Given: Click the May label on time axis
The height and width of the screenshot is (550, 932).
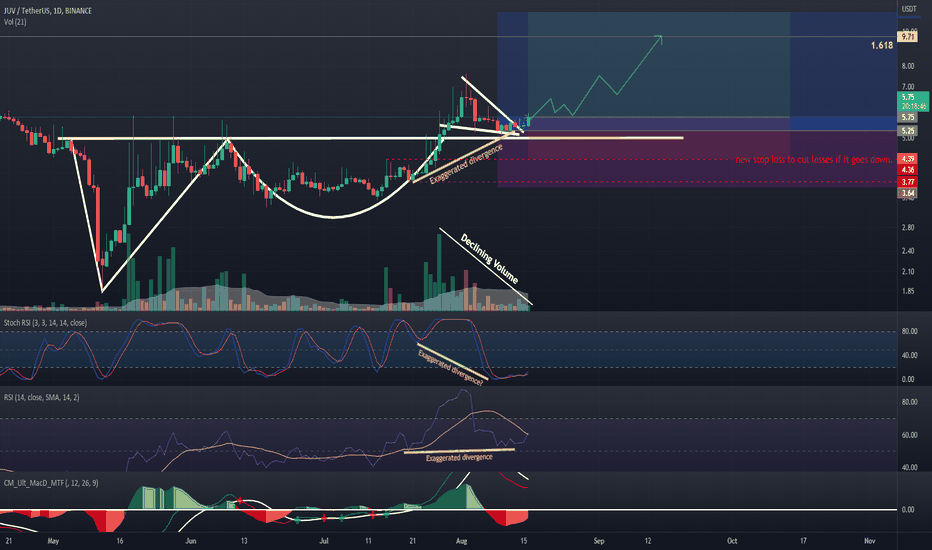Looking at the screenshot, I should [53, 541].
